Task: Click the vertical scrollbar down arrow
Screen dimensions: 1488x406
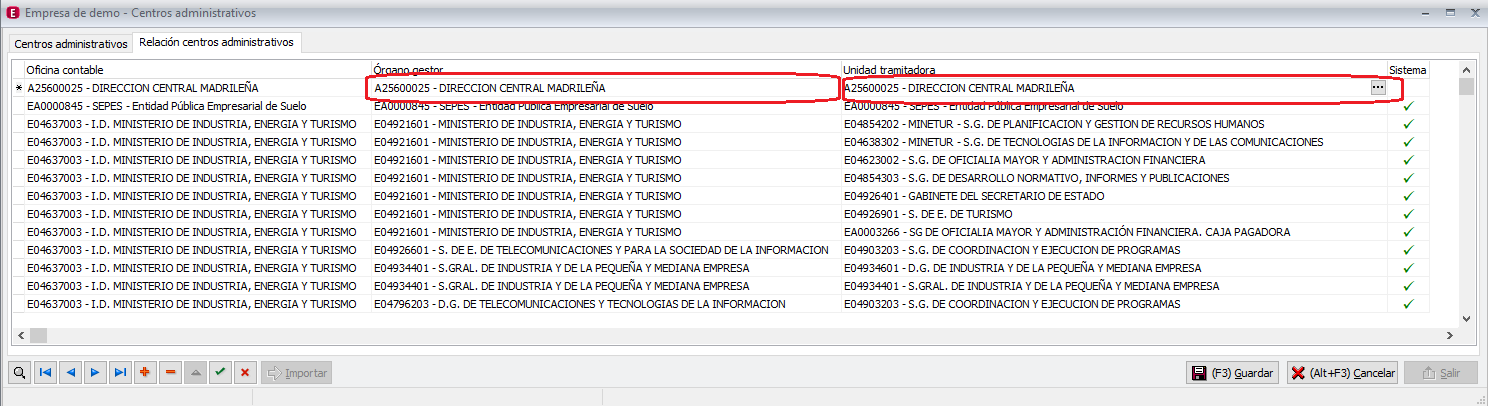Action: pyautogui.click(x=1466, y=319)
